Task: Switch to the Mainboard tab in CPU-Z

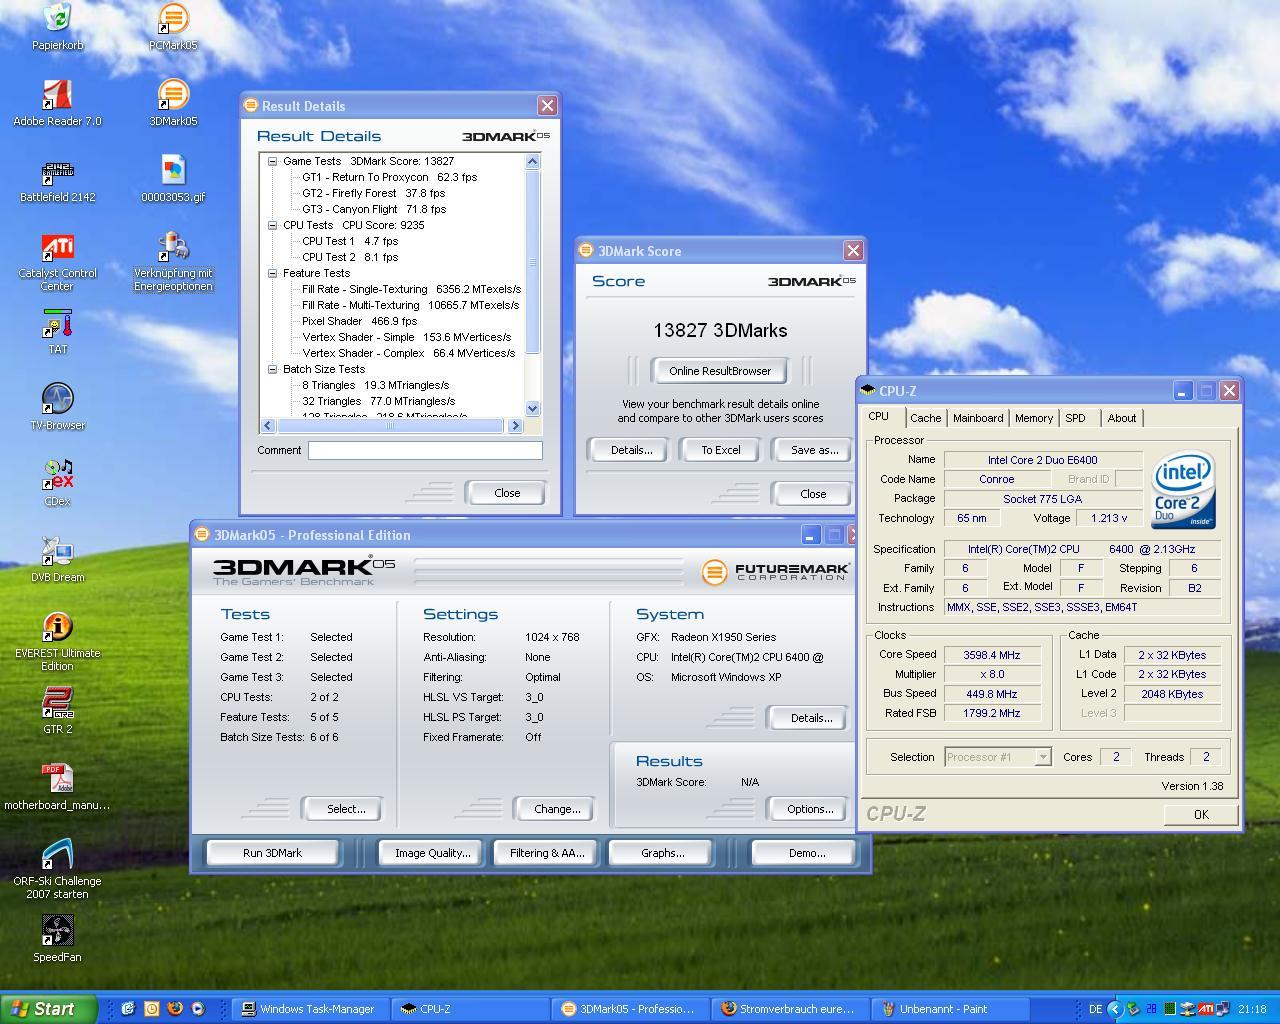Action: [x=978, y=418]
